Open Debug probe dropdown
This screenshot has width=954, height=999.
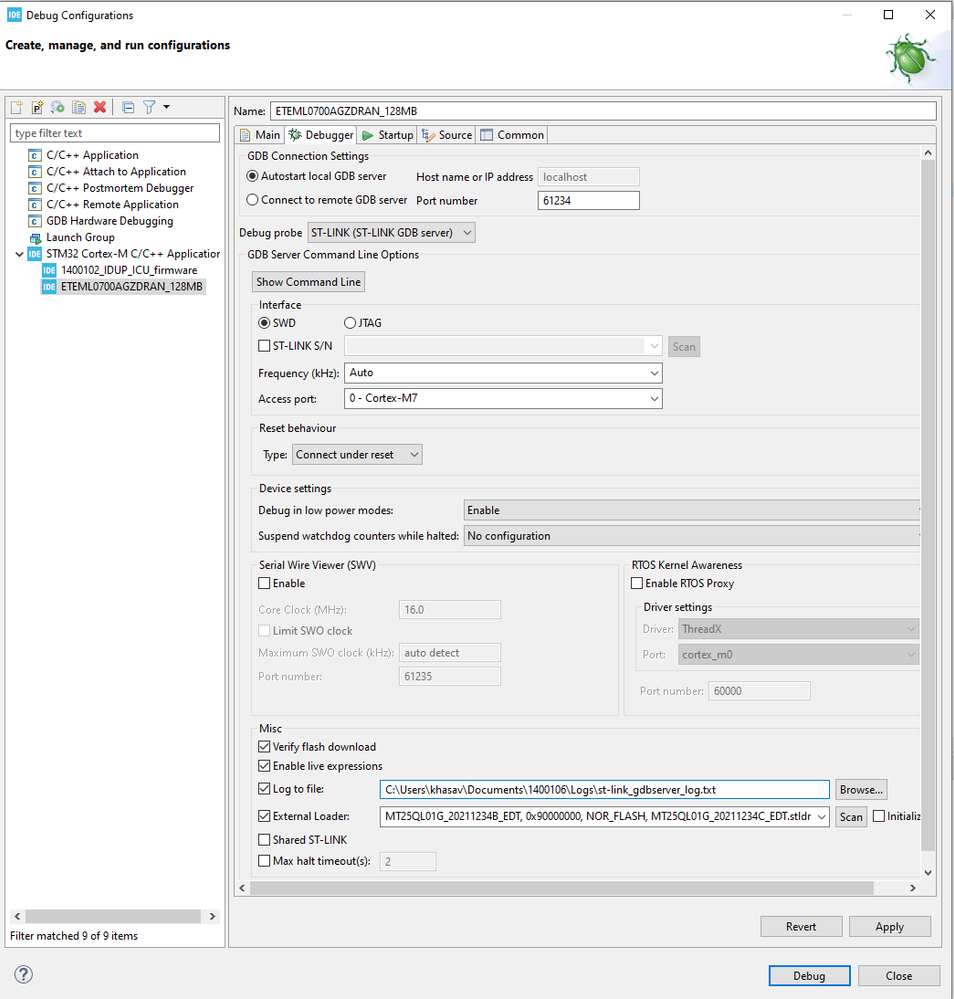coord(391,233)
